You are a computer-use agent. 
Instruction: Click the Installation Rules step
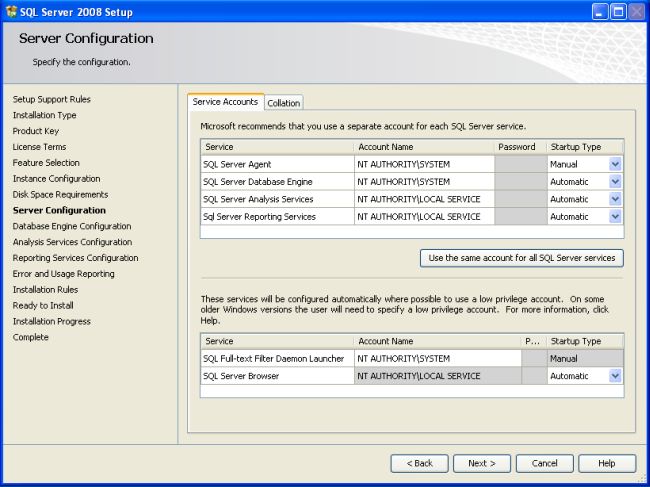click(45, 289)
